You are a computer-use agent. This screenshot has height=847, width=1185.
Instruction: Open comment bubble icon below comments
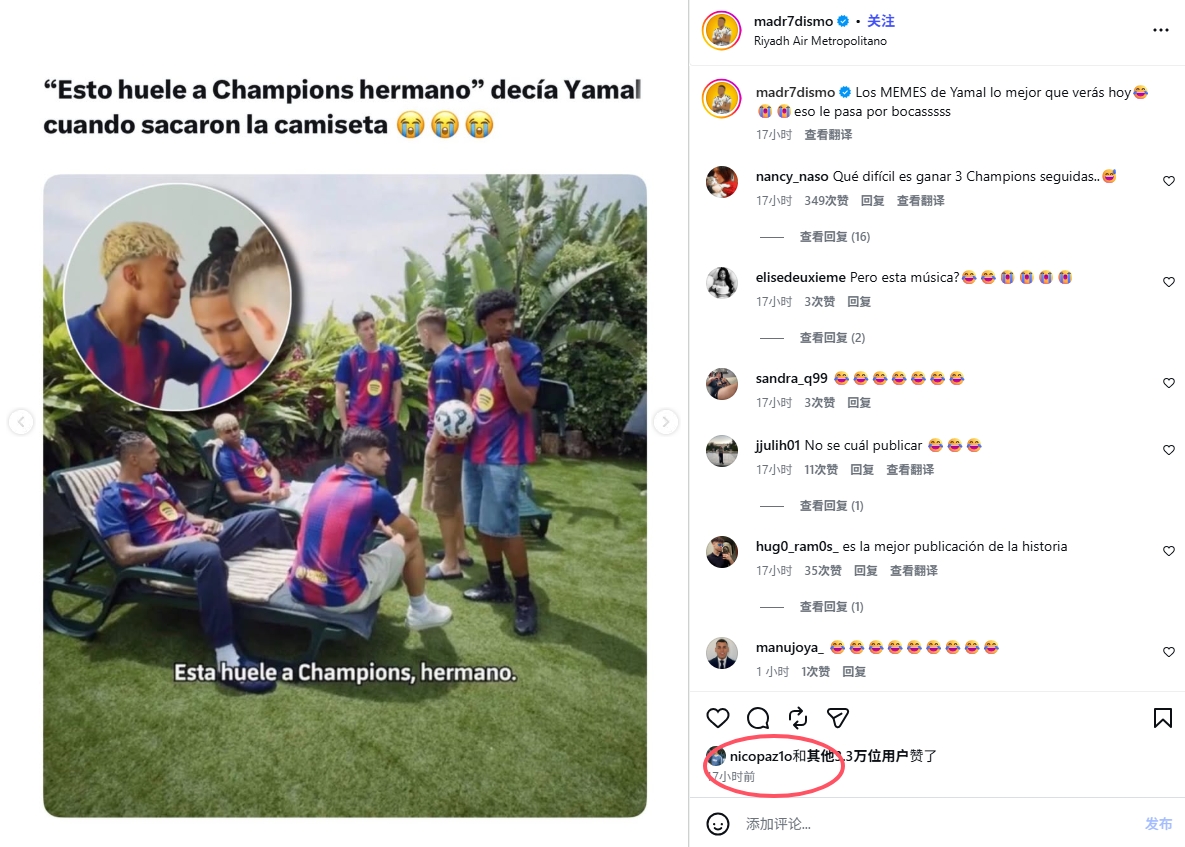click(758, 718)
